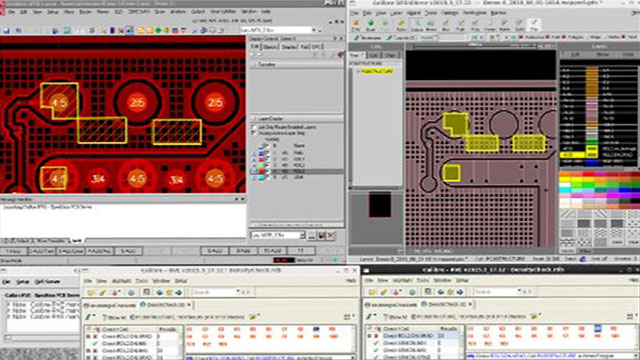
Task: Click back blue arrow in light-titled RVE toolbar
Action: pyautogui.click(x=159, y=292)
